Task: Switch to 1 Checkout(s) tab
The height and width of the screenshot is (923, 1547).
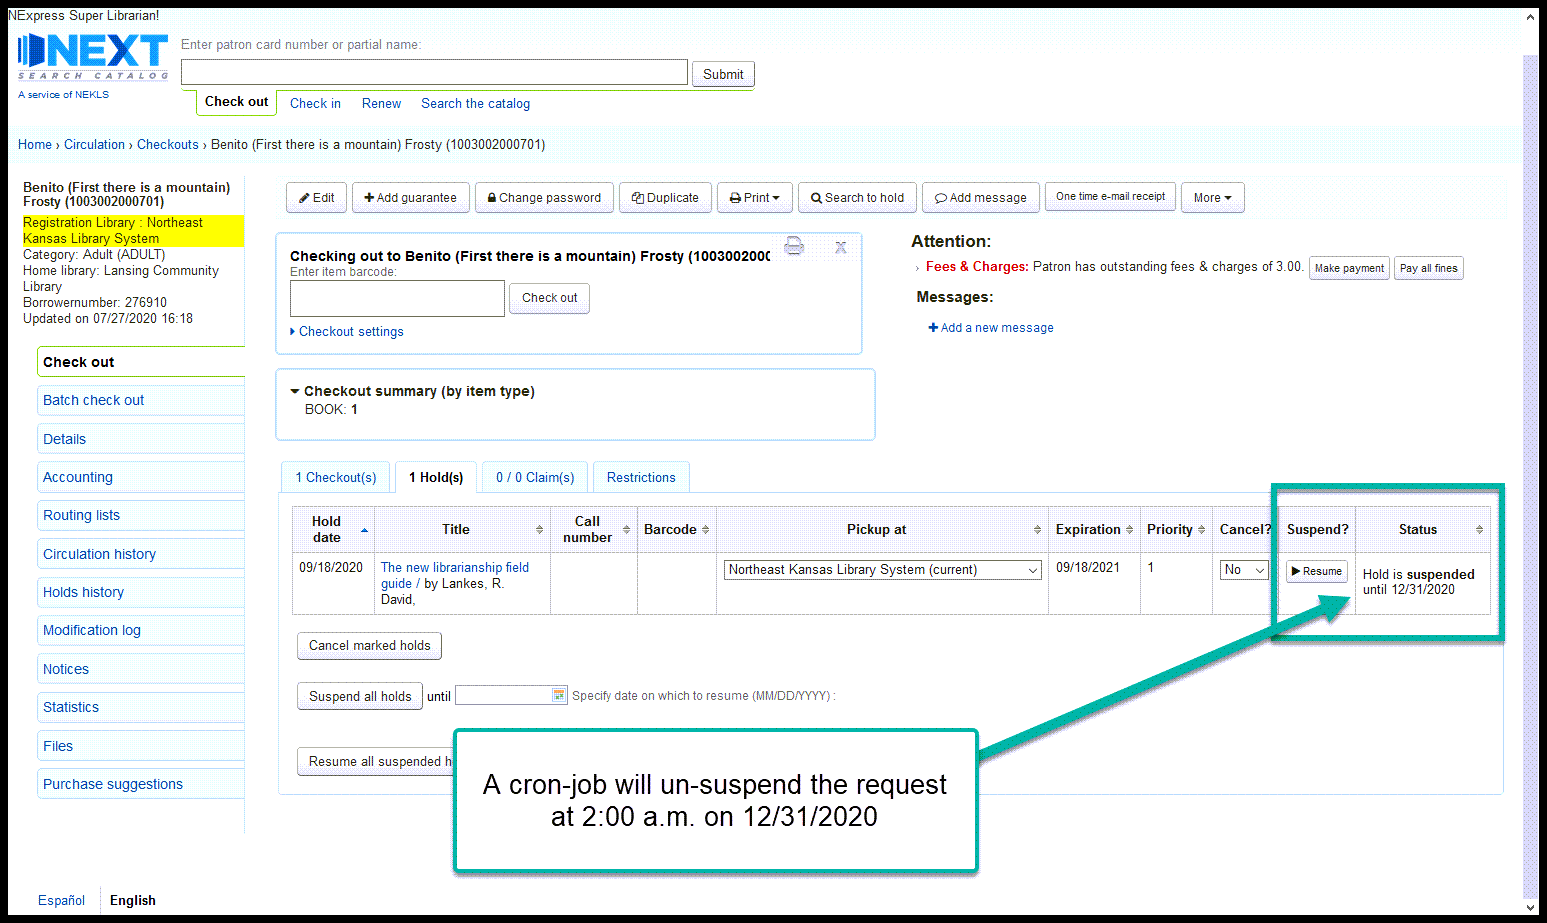Action: 336,477
